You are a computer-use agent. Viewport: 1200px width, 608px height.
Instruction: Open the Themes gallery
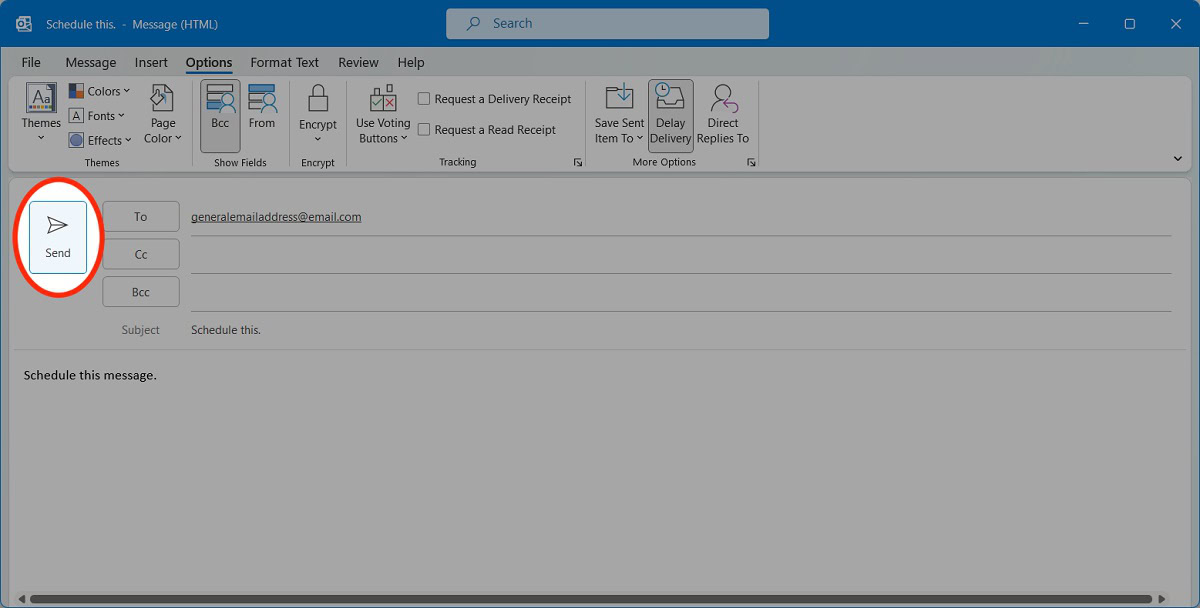pos(41,112)
